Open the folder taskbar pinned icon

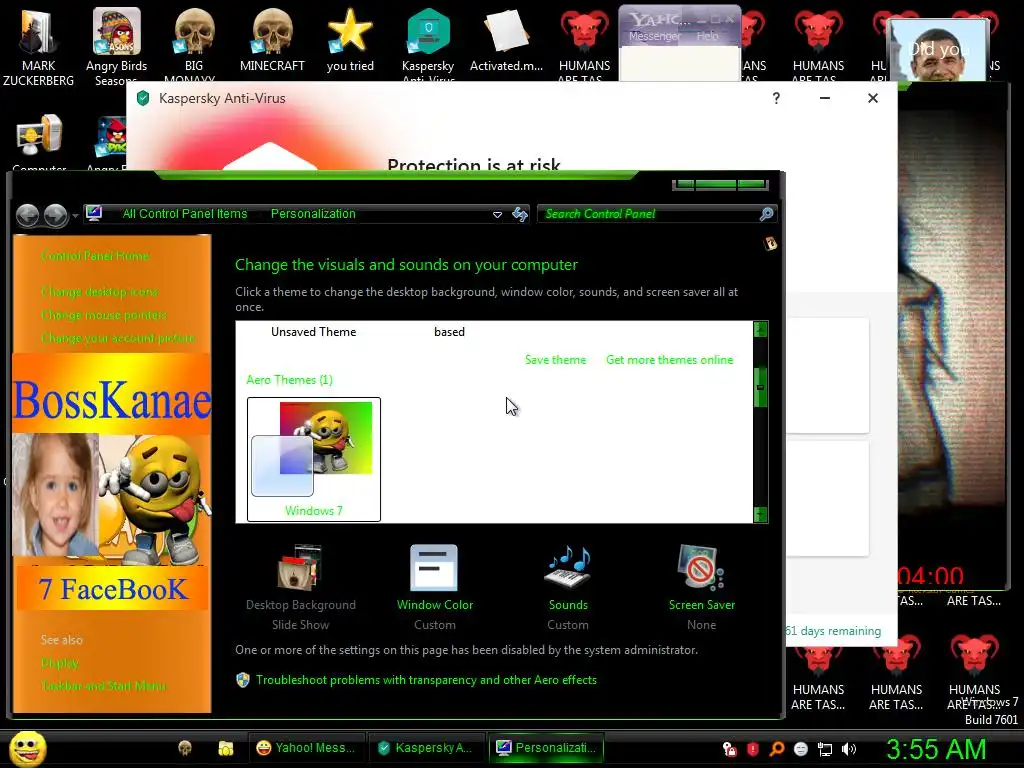coord(225,748)
